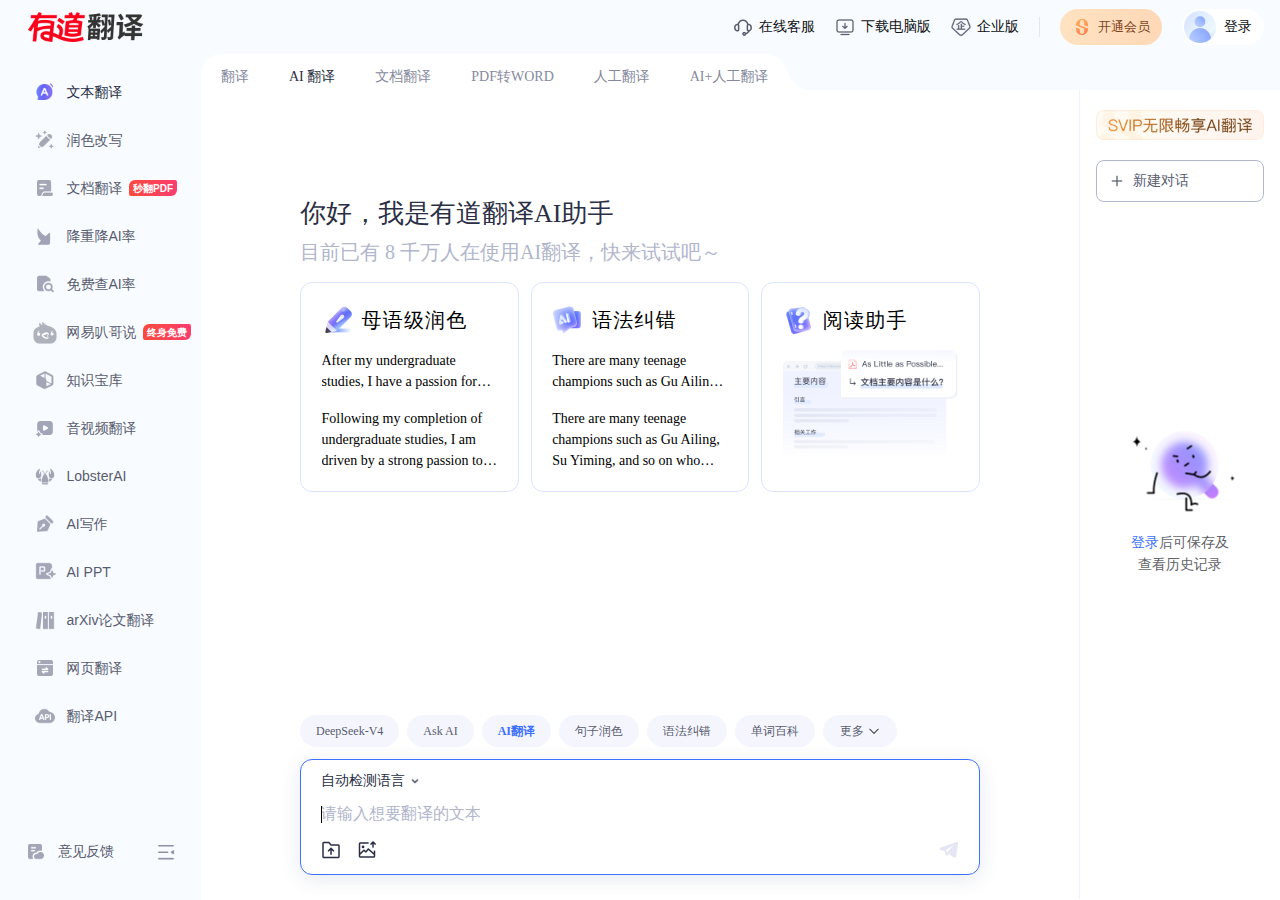Expand the 更多 options dropdown

click(860, 731)
